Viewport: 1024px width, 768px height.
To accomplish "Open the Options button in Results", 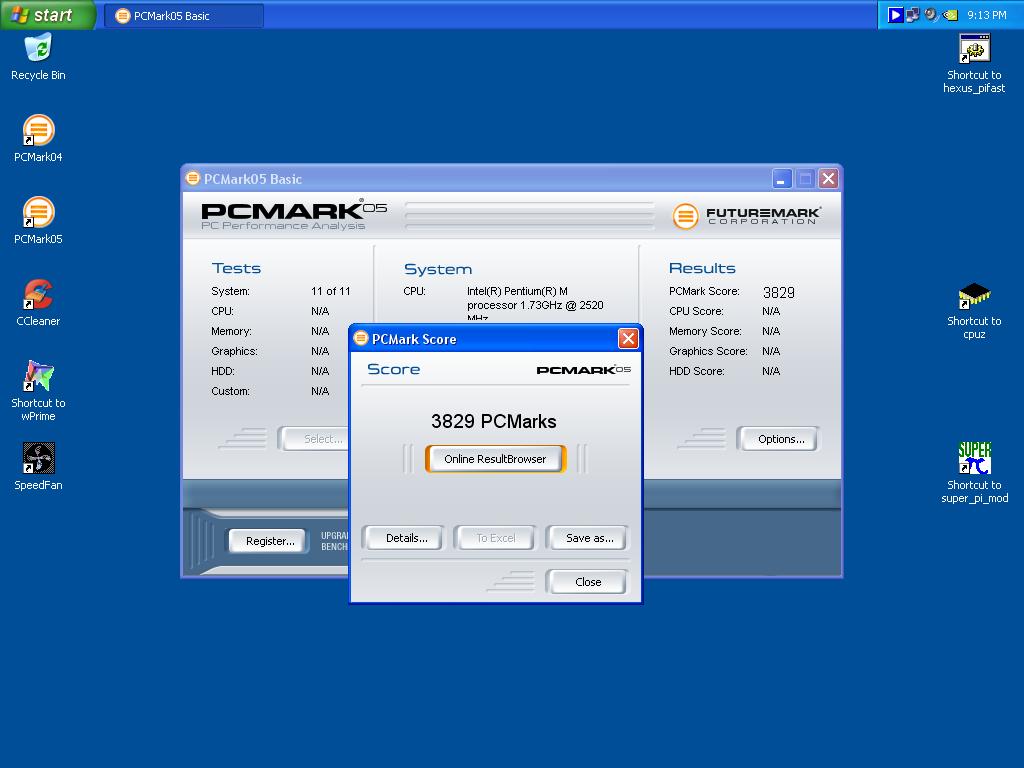I will [780, 440].
